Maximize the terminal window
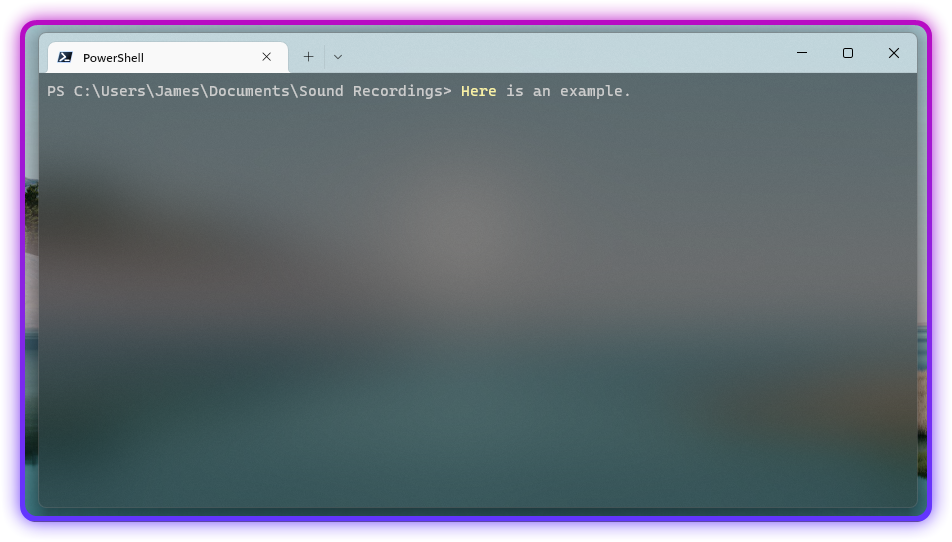The image size is (952, 542). 848,53
